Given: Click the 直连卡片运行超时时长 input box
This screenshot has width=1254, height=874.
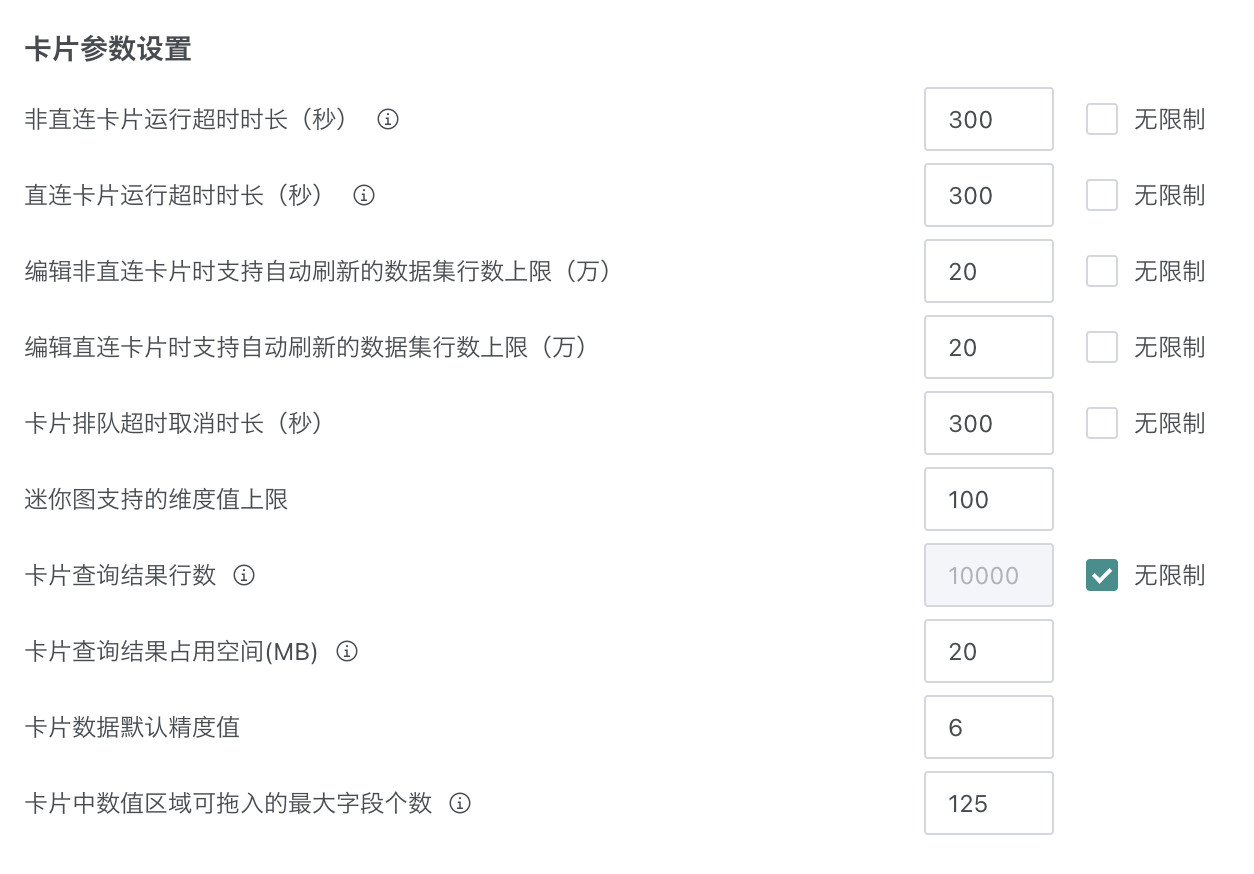Looking at the screenshot, I should tap(988, 196).
